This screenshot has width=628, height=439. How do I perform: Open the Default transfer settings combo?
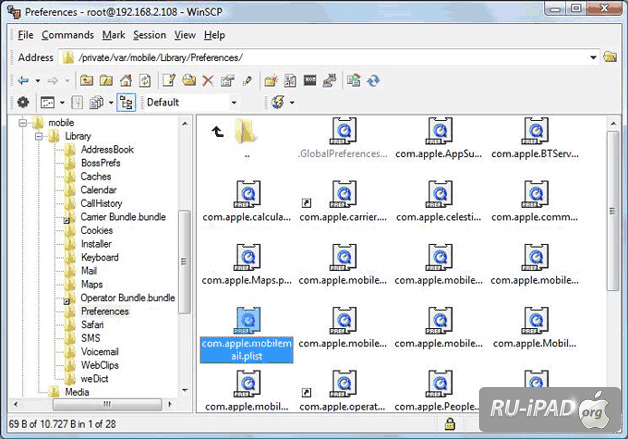point(191,103)
